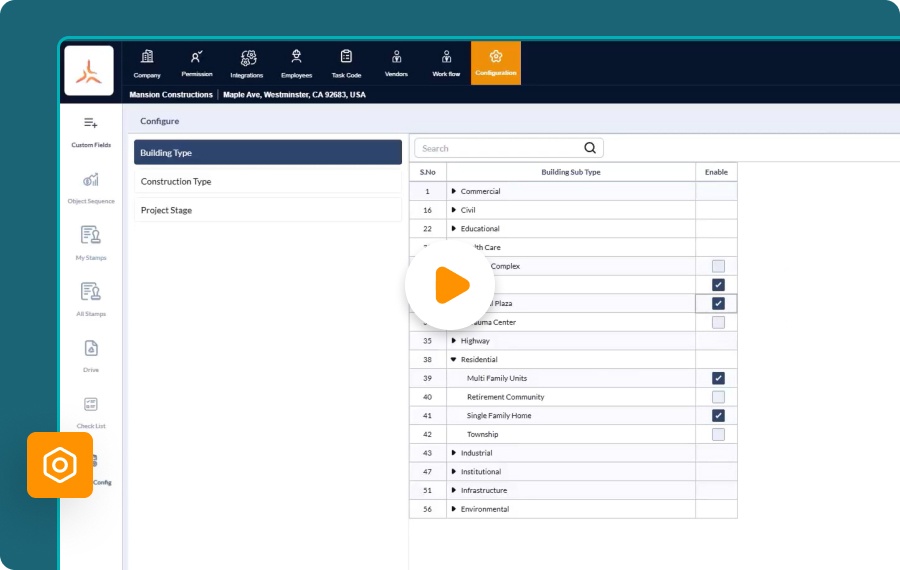Switch to the Configuration tab
900x570 pixels.
(x=496, y=63)
